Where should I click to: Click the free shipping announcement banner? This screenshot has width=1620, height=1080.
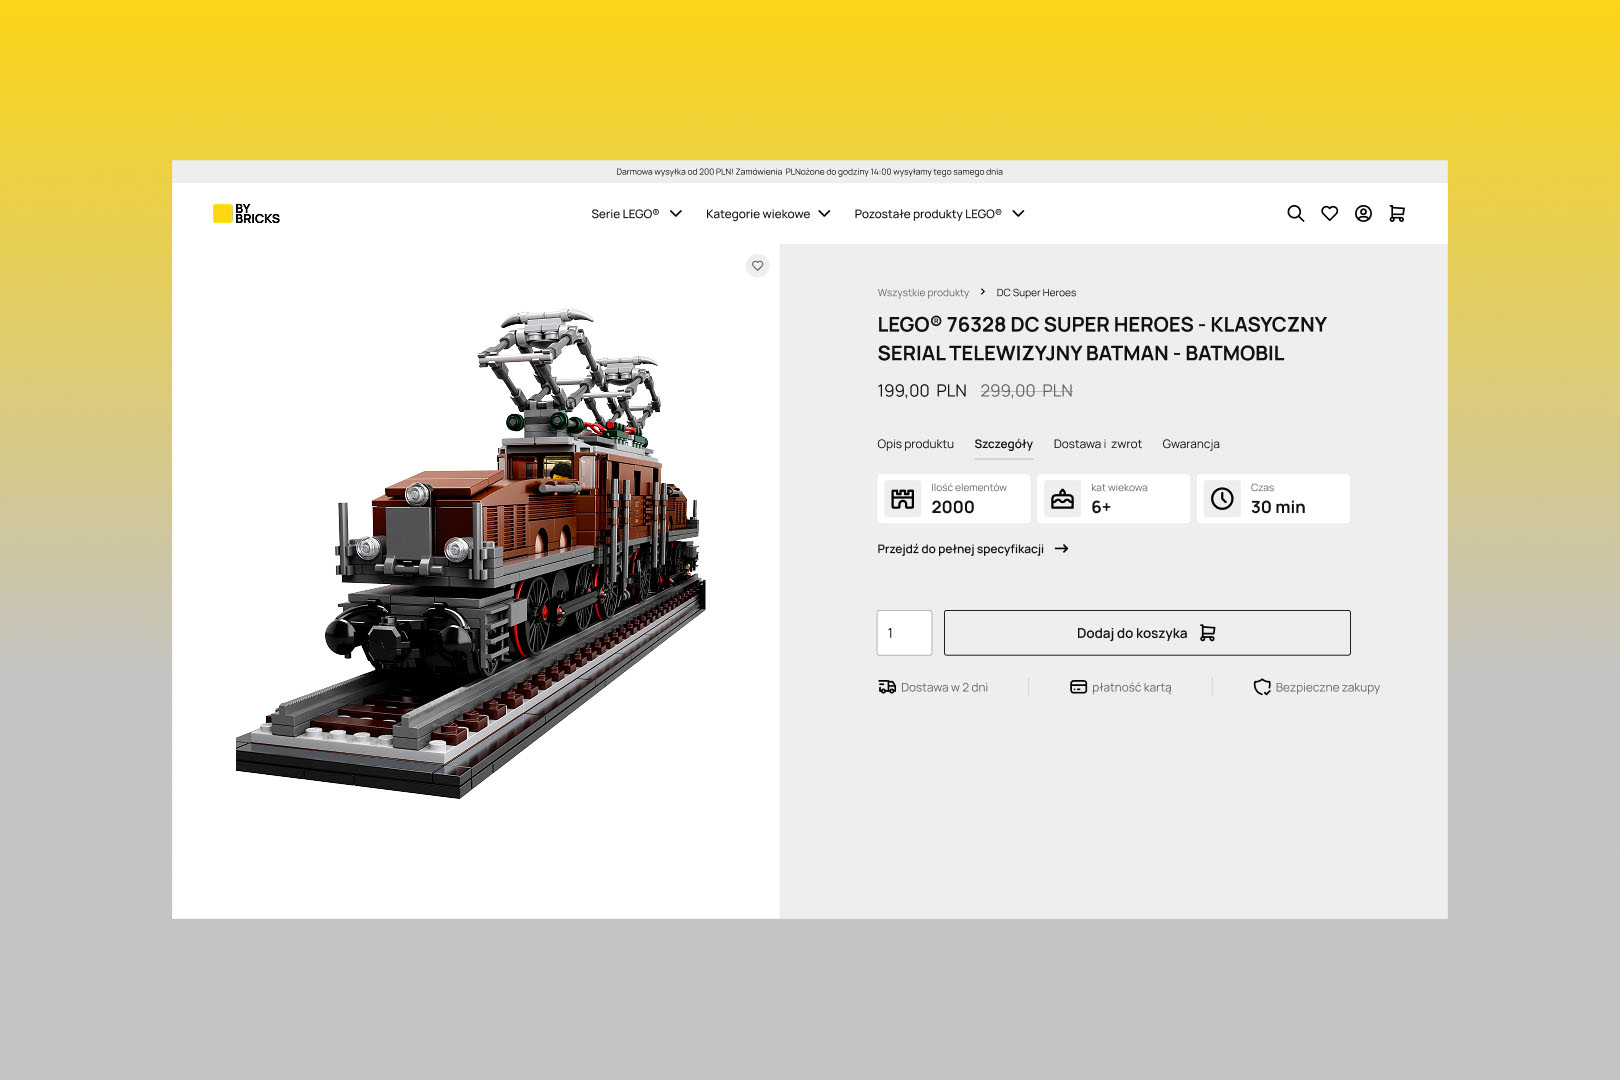point(809,172)
